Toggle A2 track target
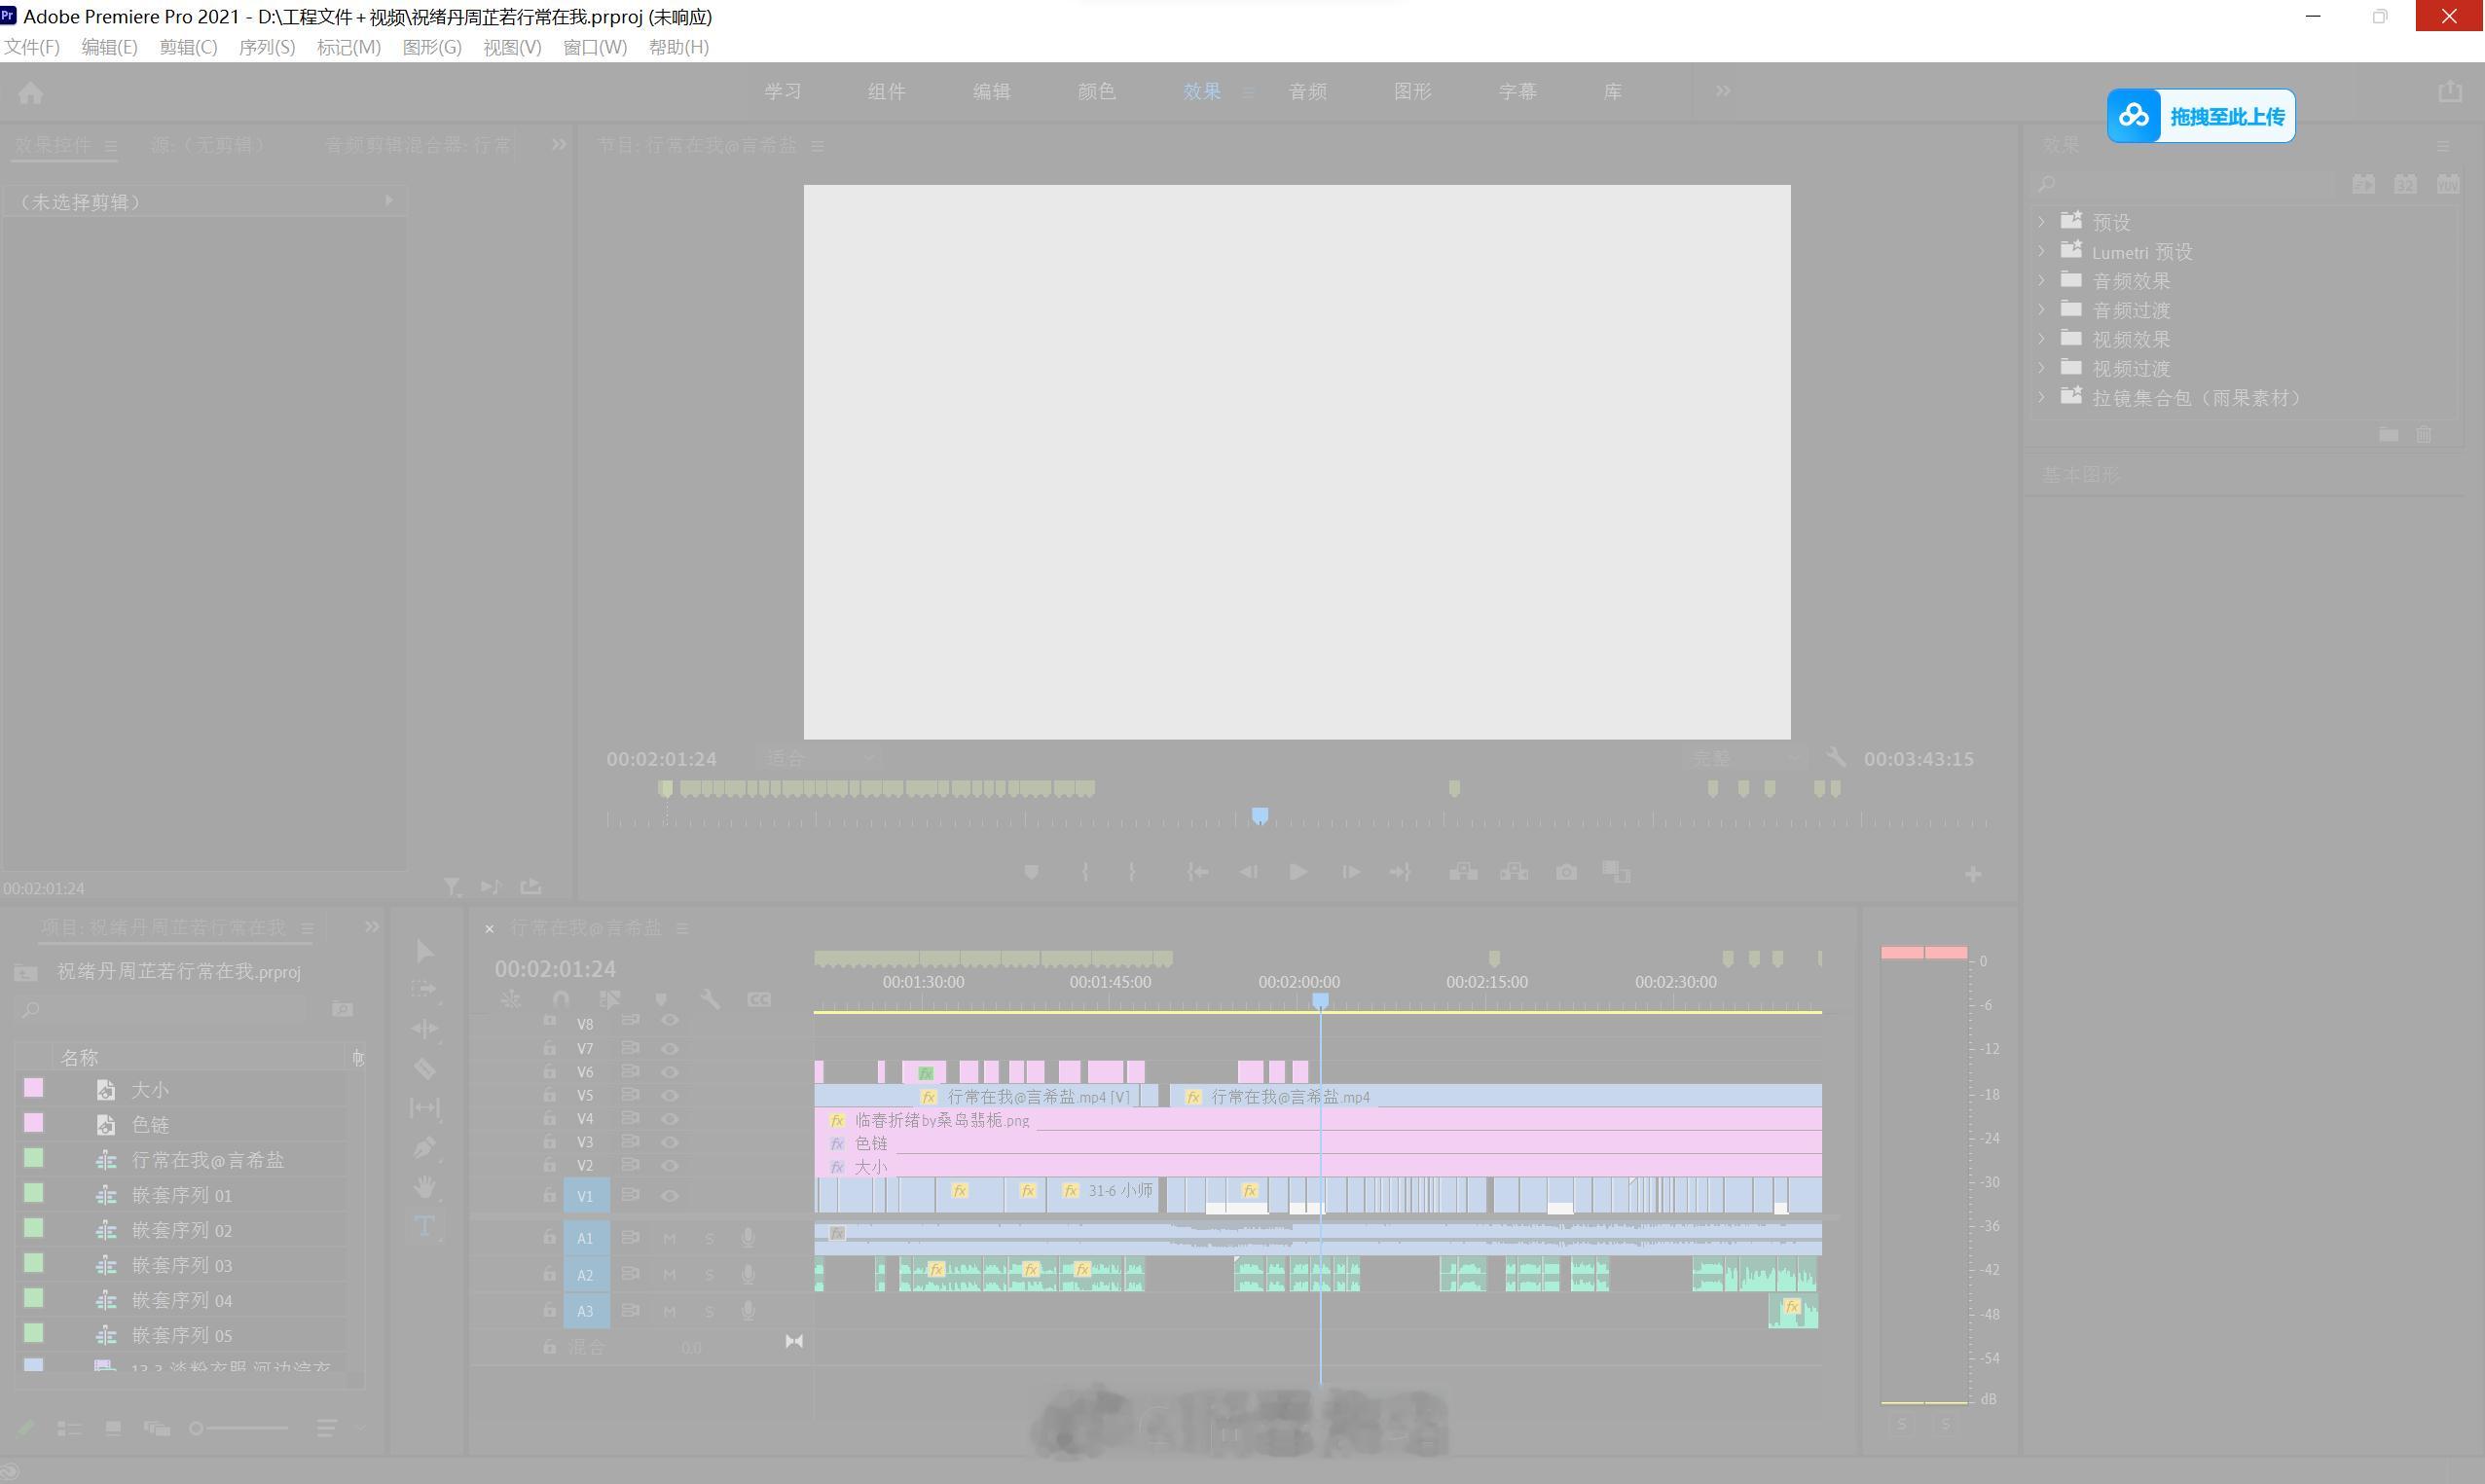The image size is (2485, 1484). 585,1275
